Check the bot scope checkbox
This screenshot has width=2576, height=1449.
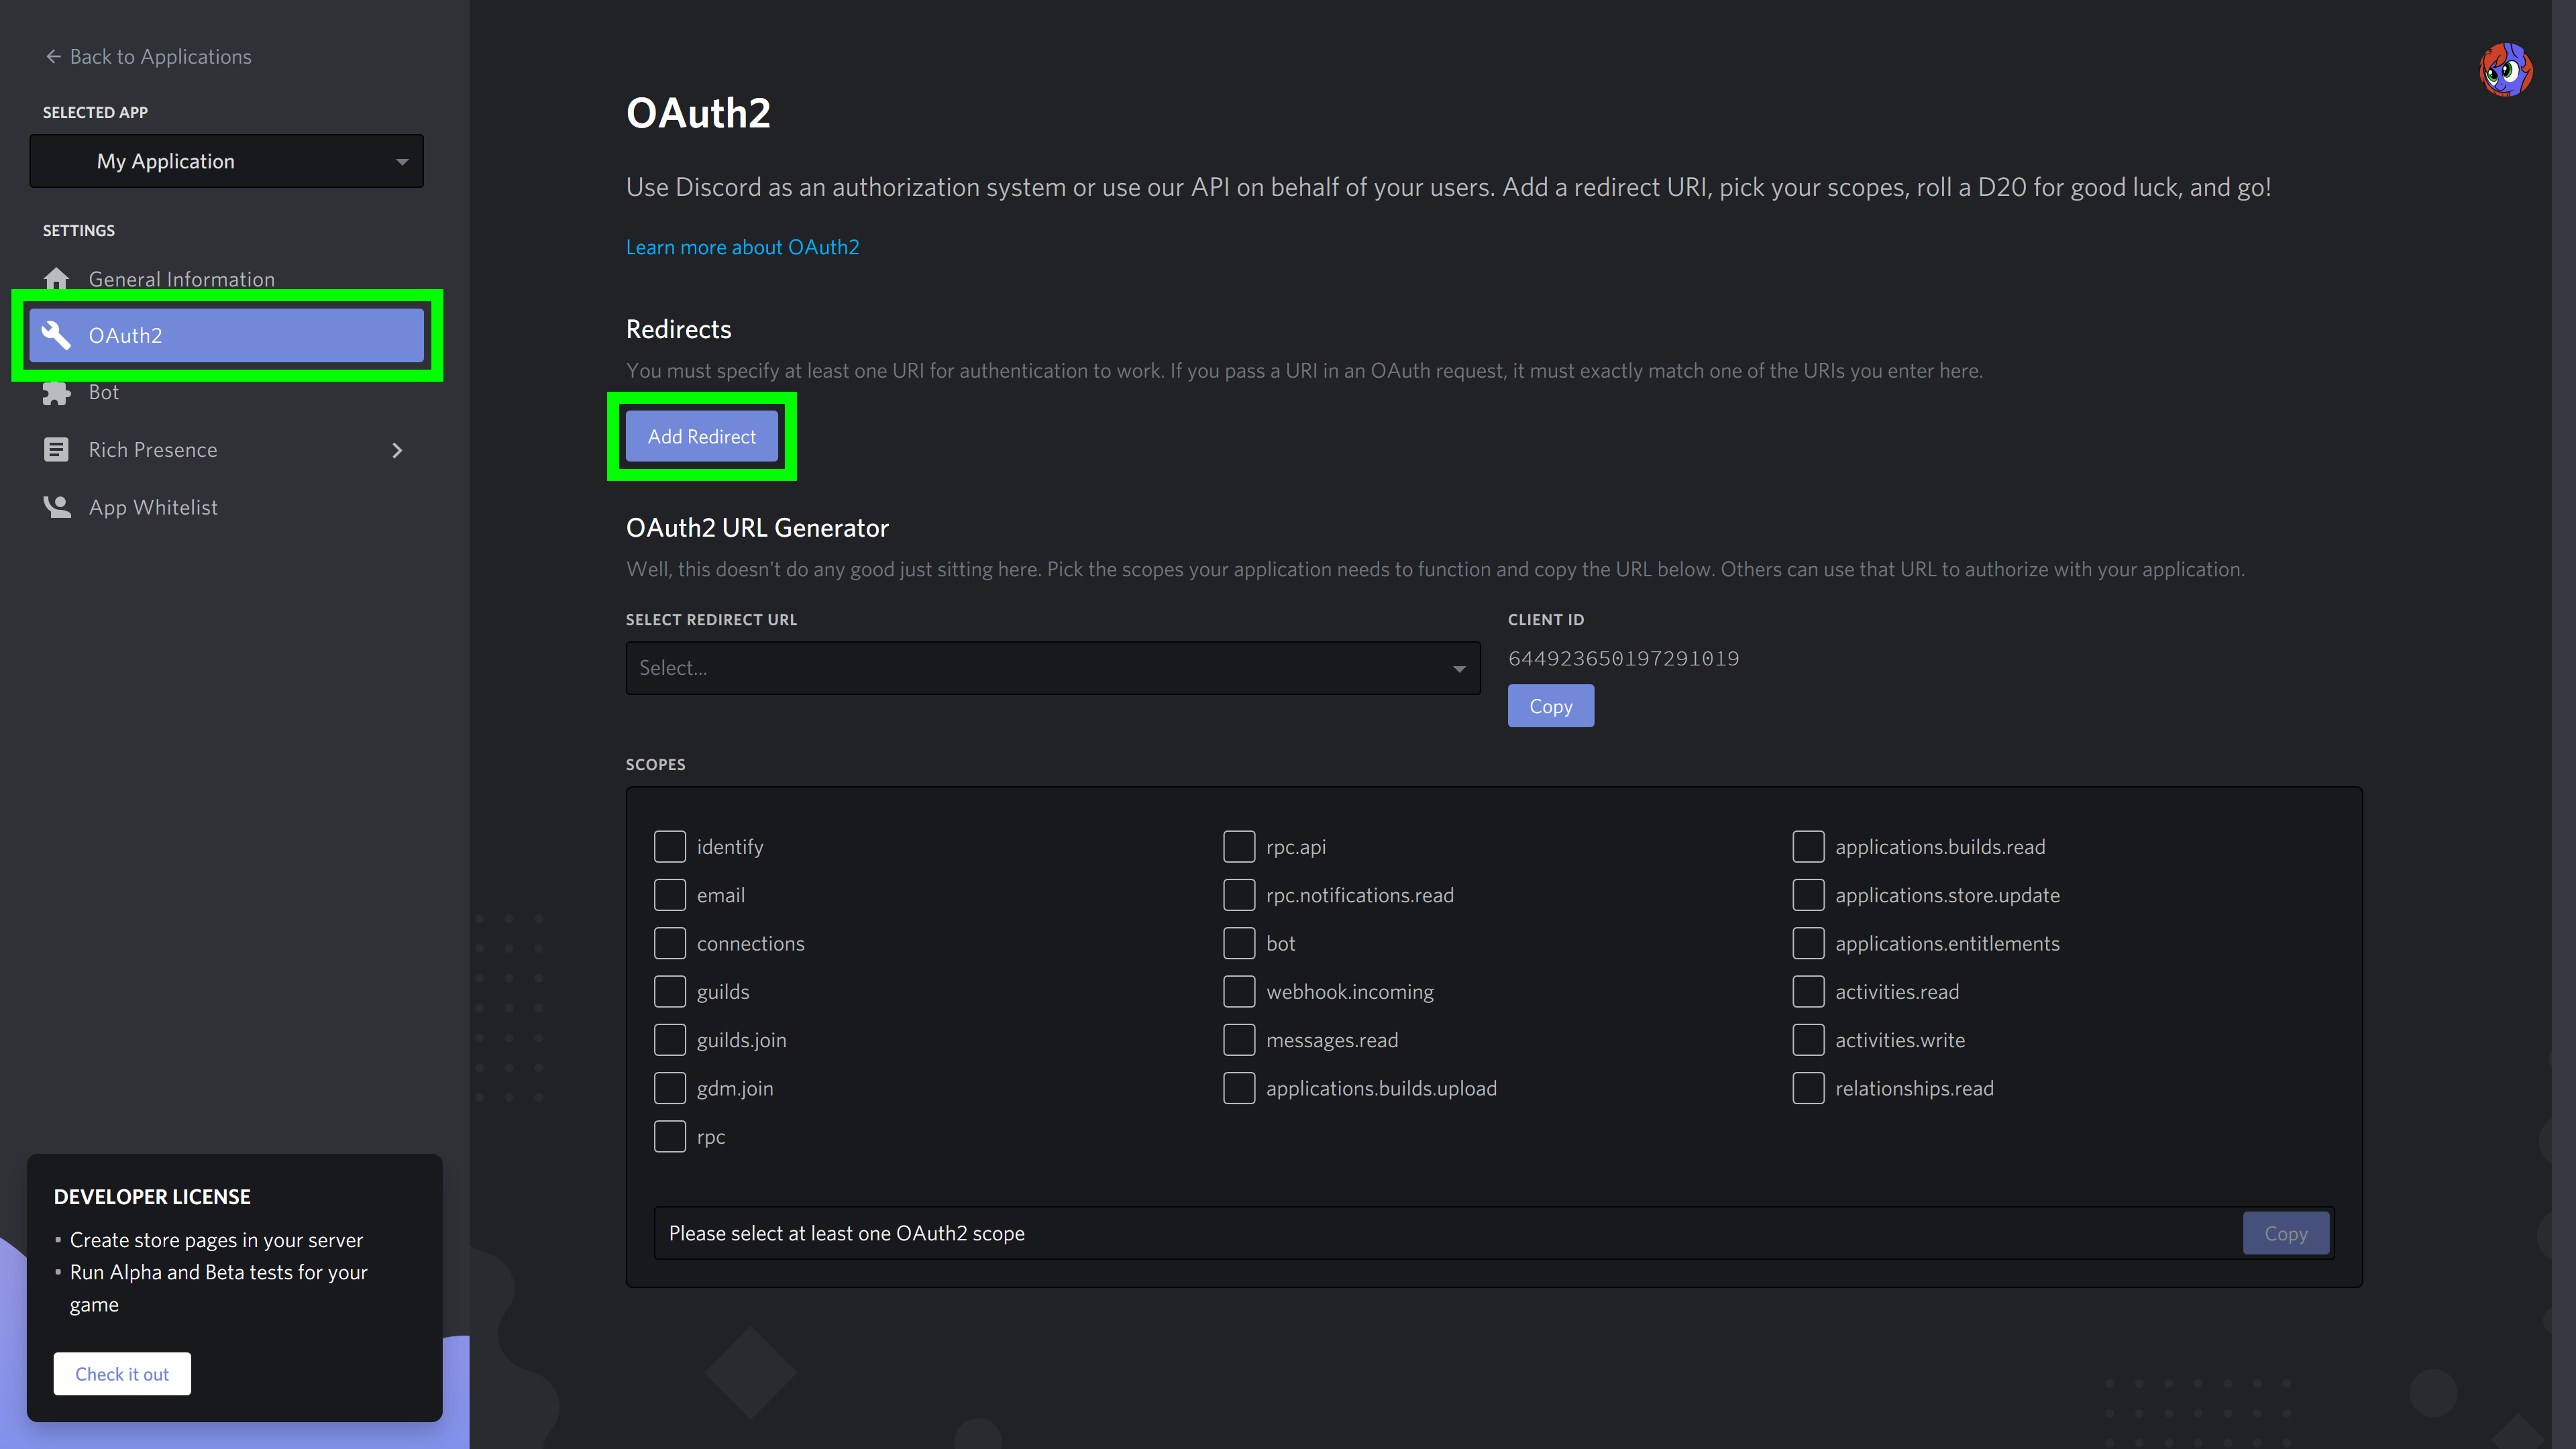1238,943
